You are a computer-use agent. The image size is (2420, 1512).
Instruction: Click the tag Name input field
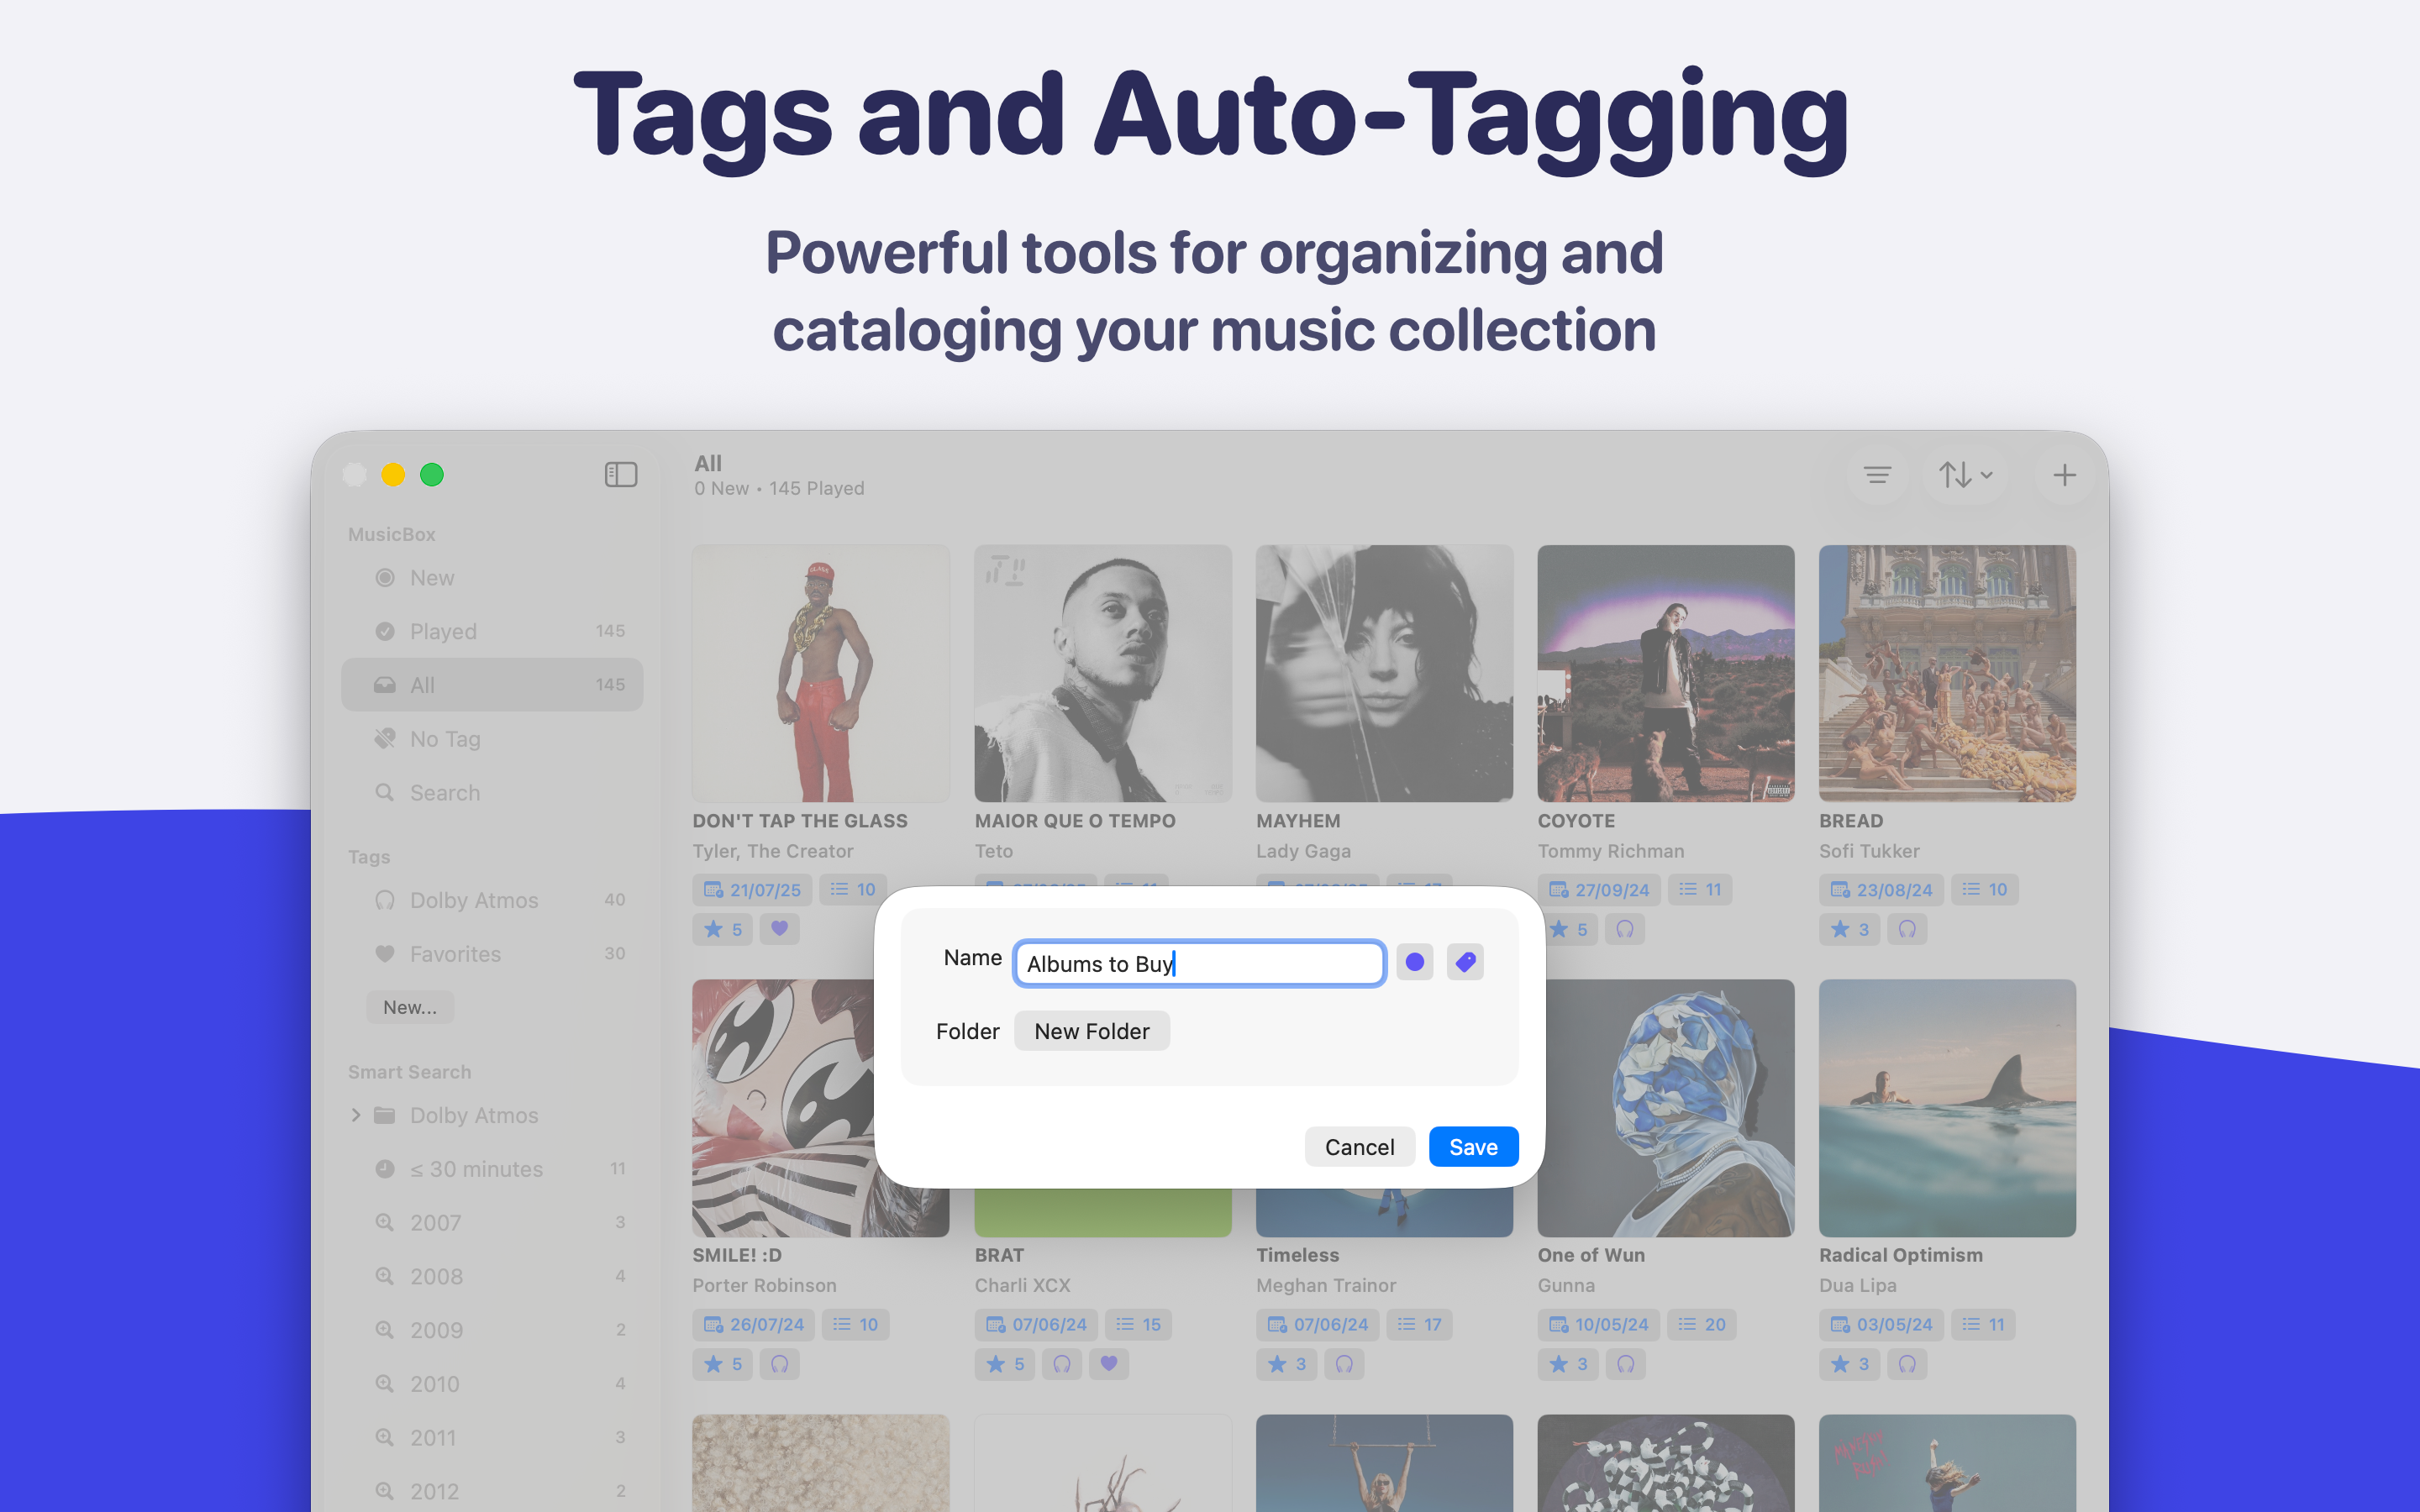pyautogui.click(x=1199, y=963)
